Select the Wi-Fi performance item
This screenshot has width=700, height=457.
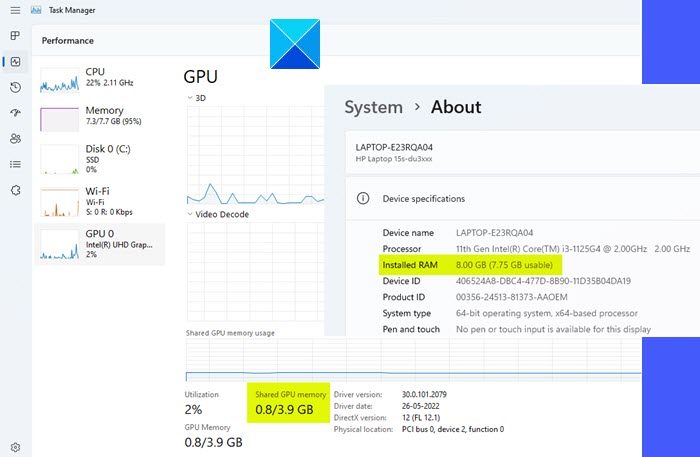click(100, 197)
